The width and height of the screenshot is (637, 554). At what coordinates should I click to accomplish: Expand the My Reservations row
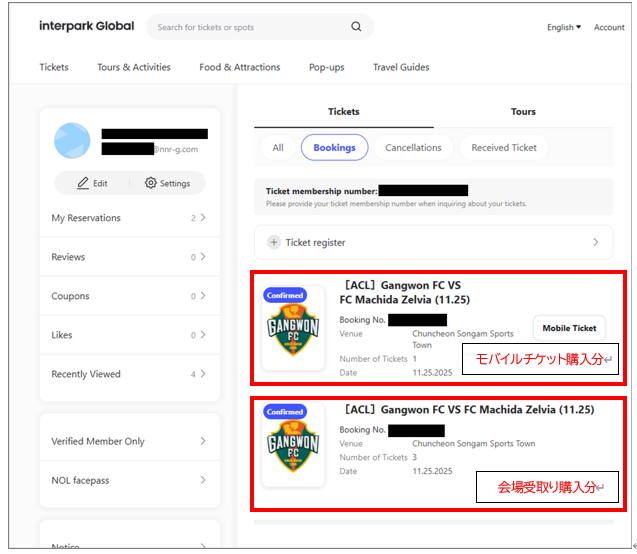coord(203,218)
